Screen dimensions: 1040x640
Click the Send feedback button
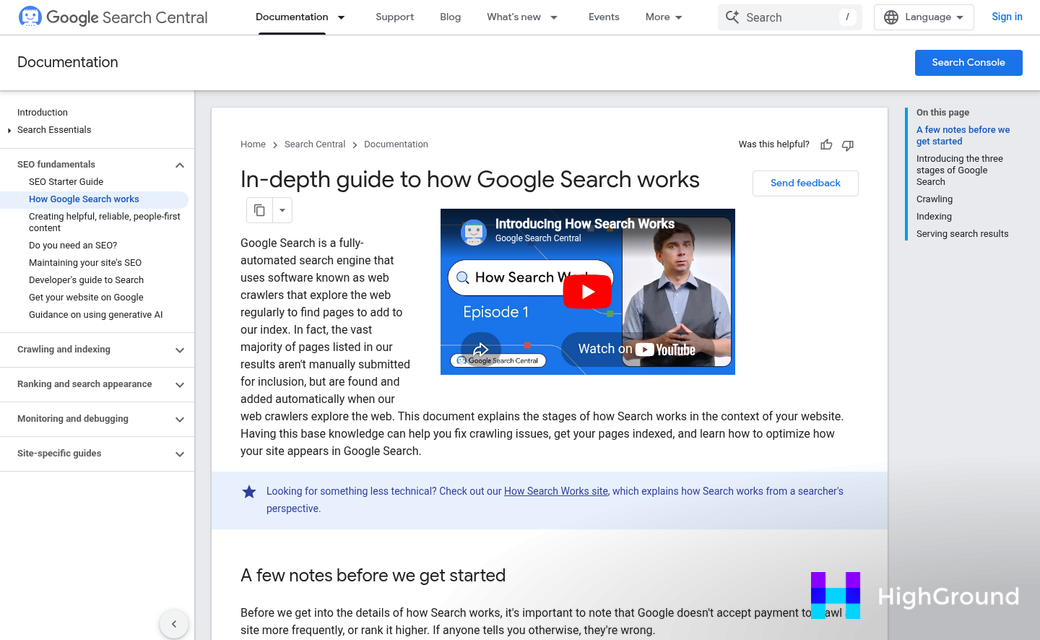click(805, 183)
